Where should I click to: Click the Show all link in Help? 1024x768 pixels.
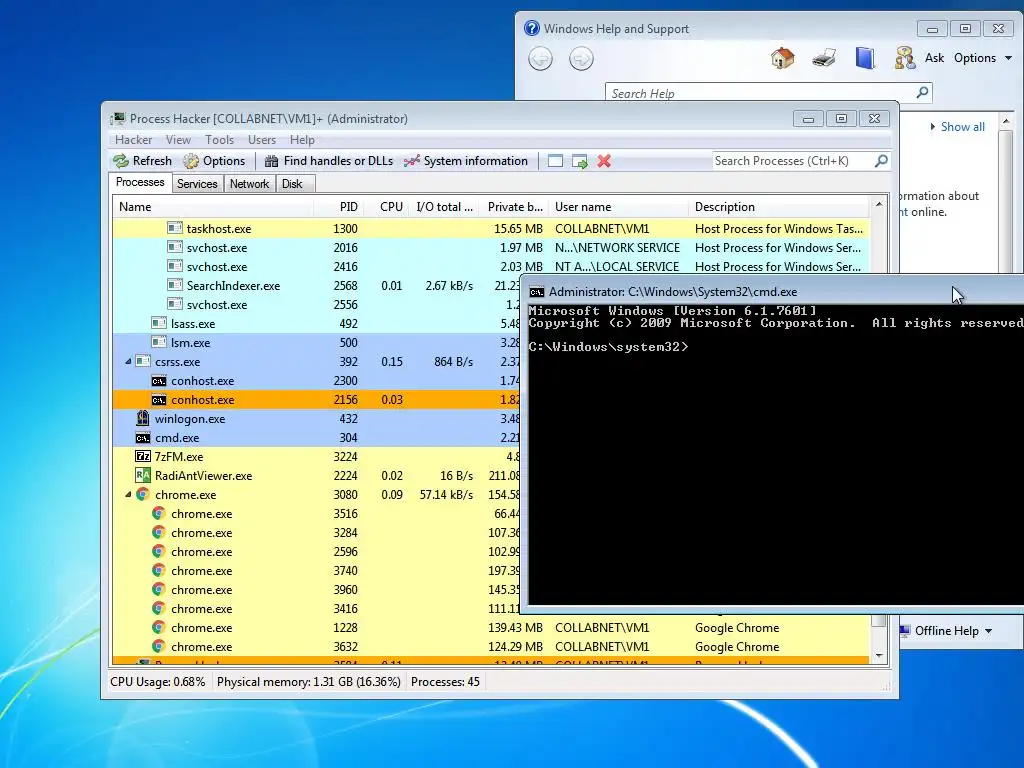[963, 127]
